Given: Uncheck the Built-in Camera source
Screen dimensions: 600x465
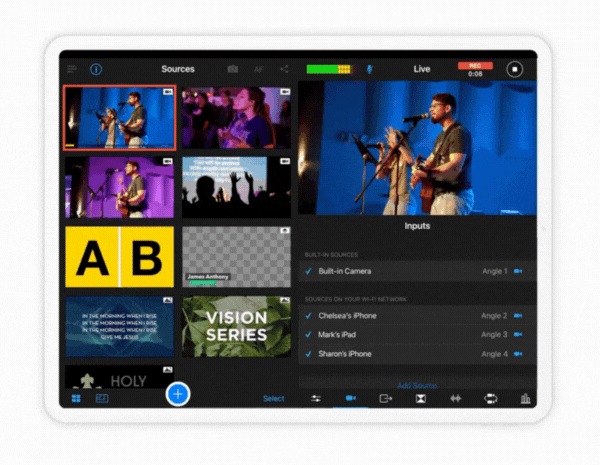Looking at the screenshot, I should click(309, 271).
